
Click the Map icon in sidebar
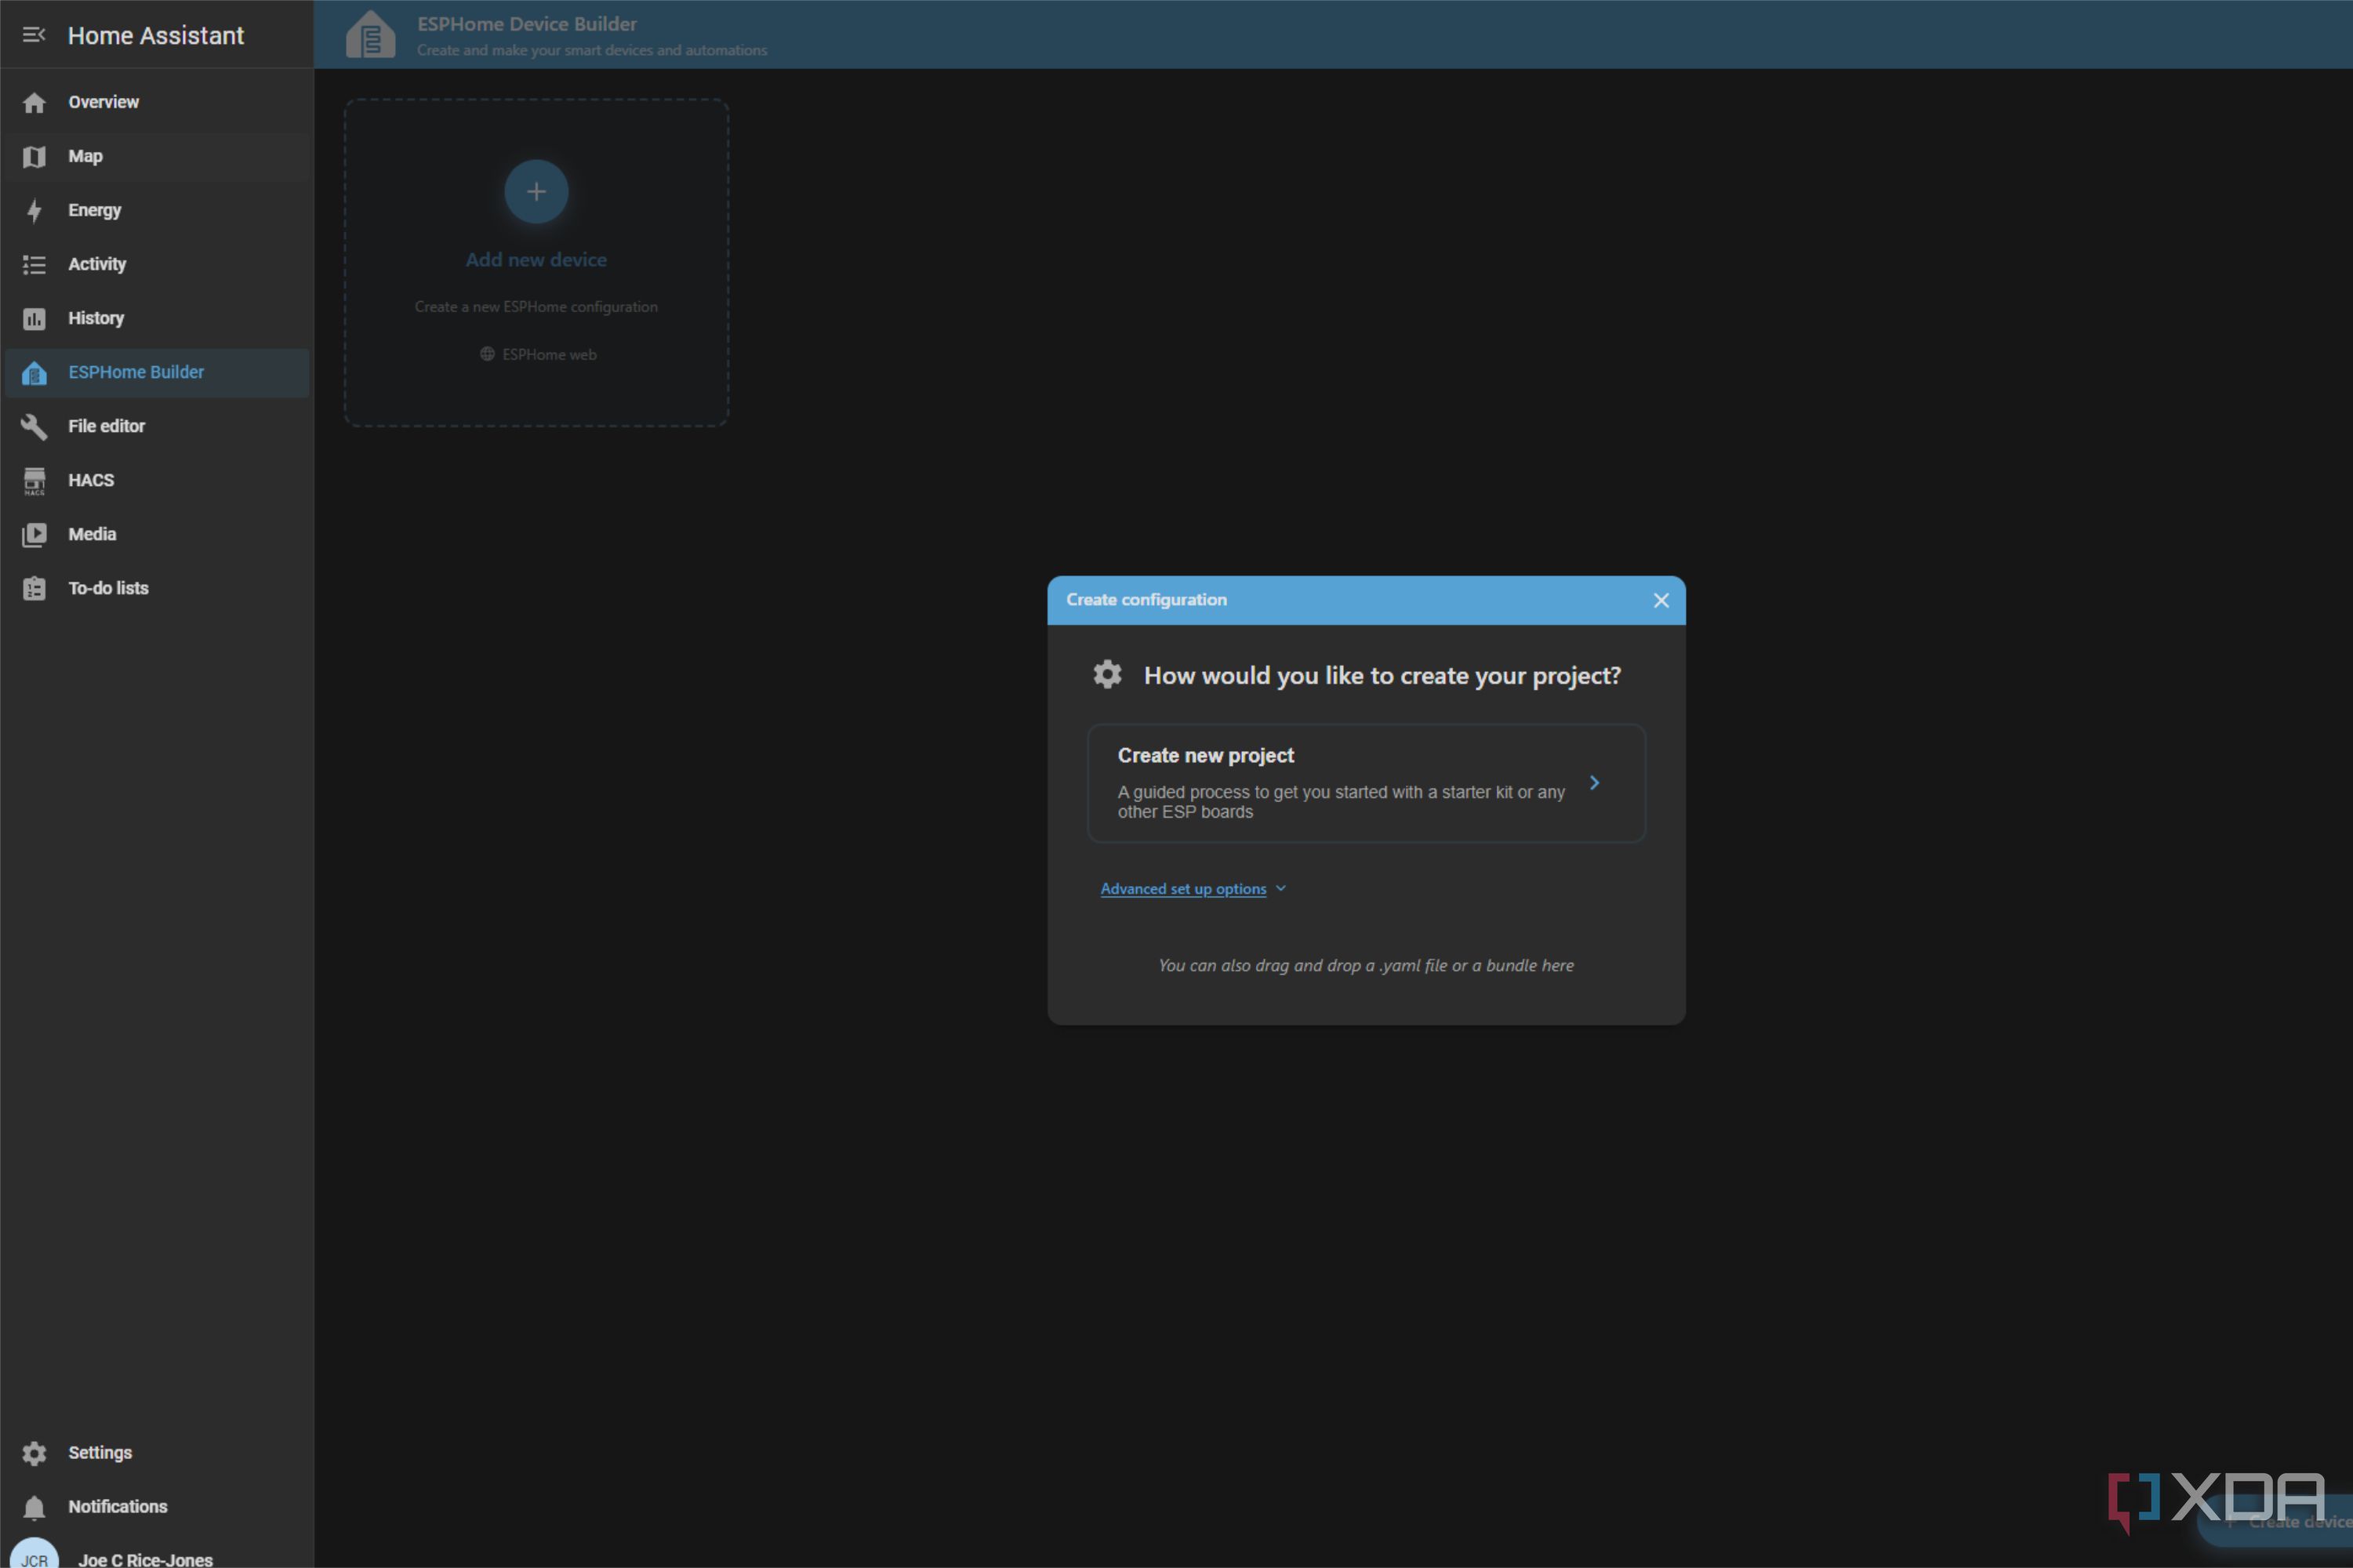pyautogui.click(x=34, y=156)
